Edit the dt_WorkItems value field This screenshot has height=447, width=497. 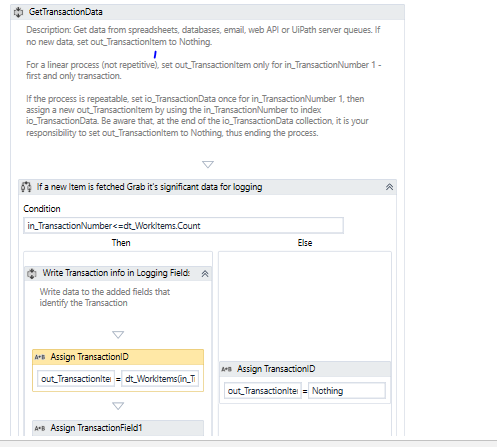pyautogui.click(x=160, y=379)
